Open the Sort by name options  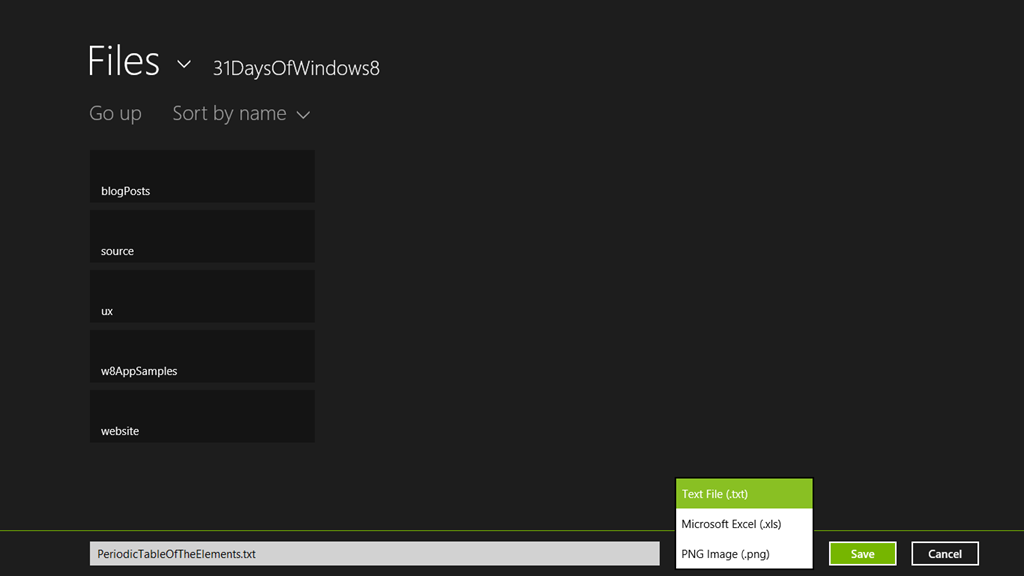(229, 113)
